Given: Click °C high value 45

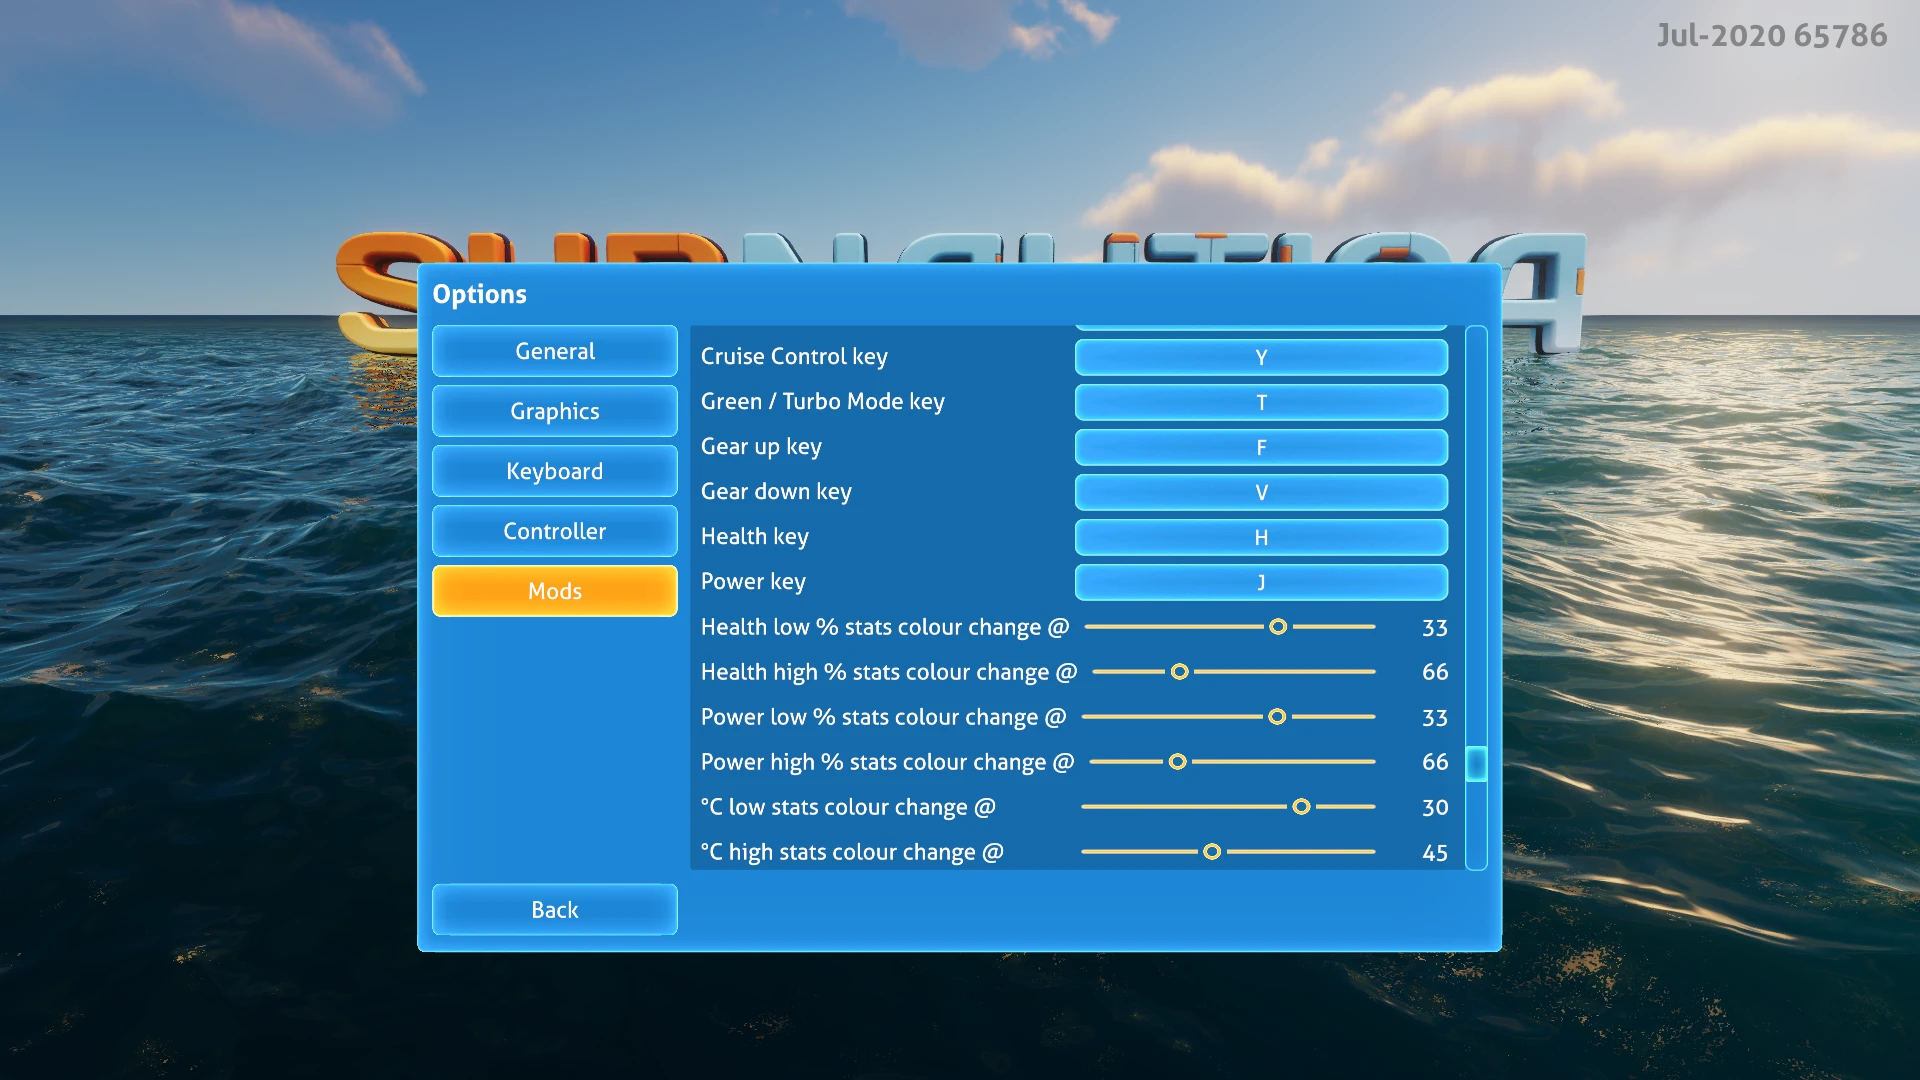Looking at the screenshot, I should (1435, 853).
